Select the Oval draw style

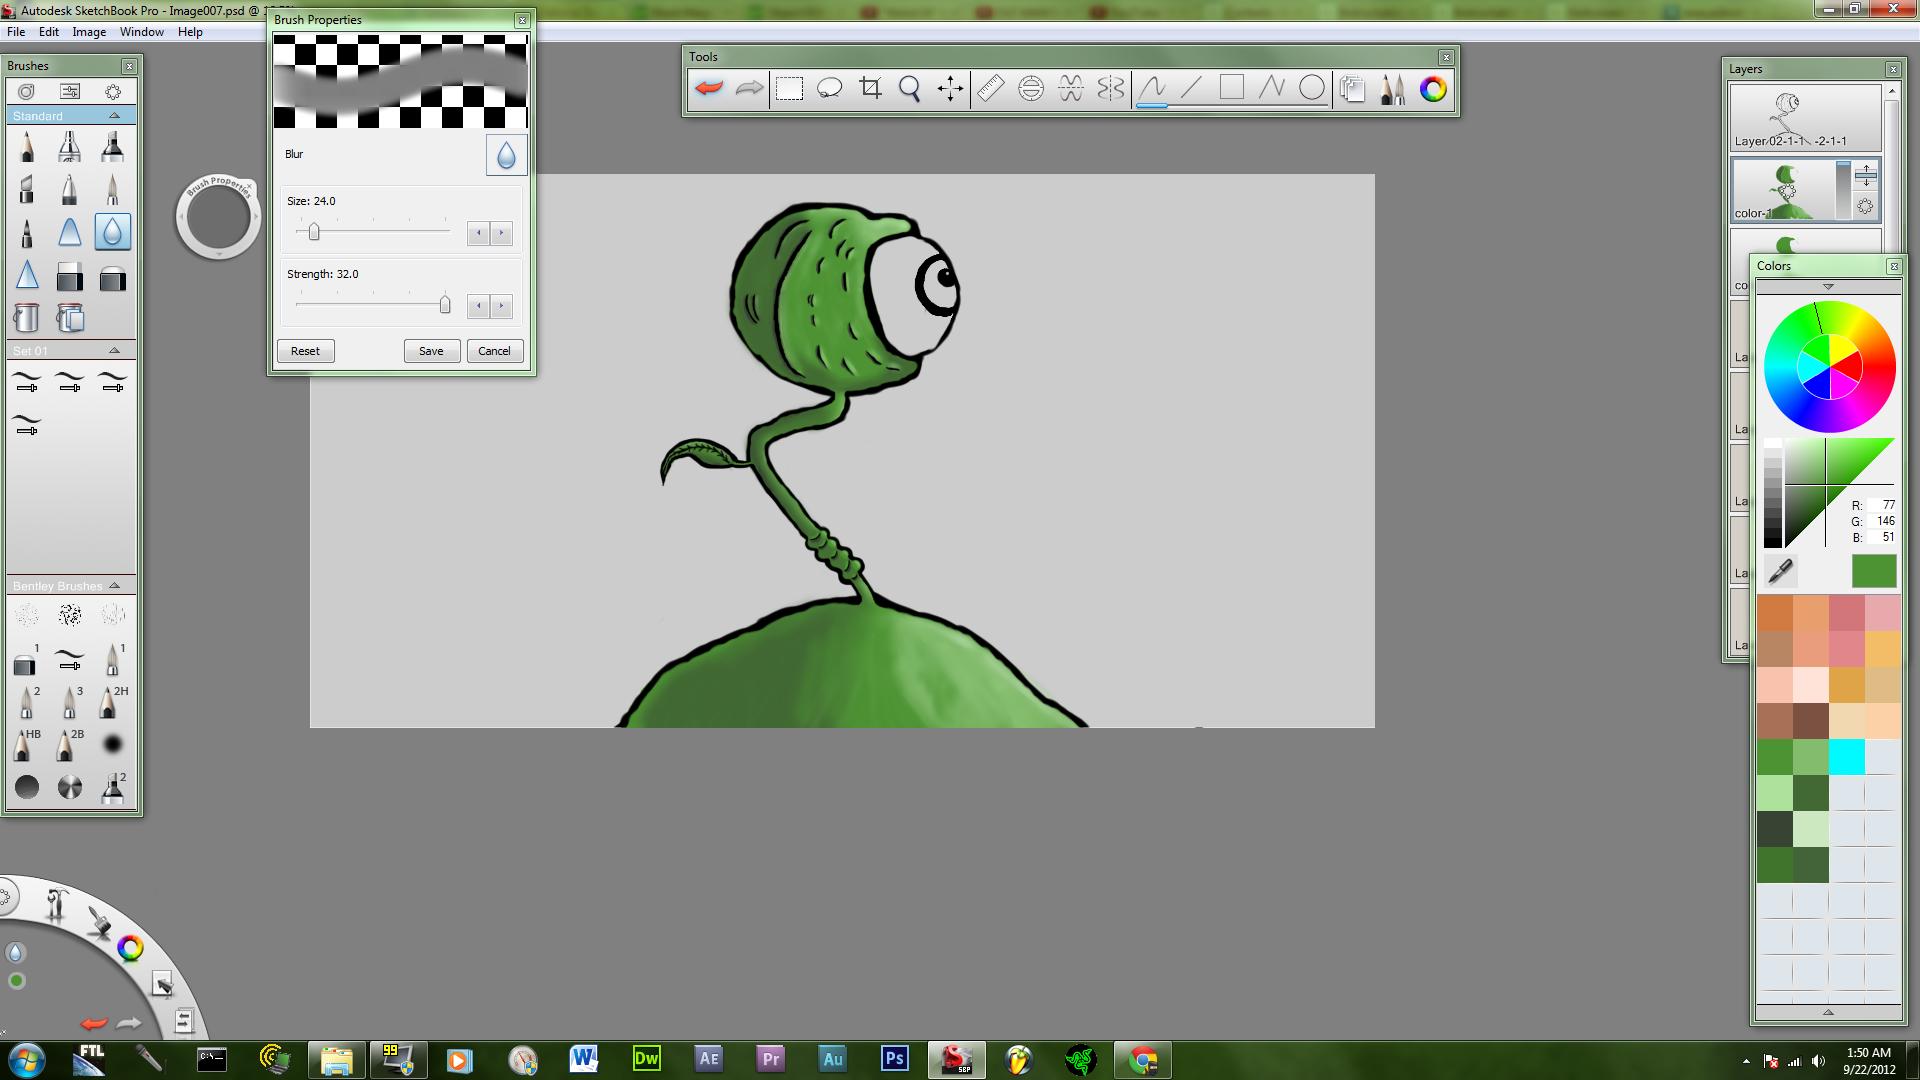tap(1312, 88)
